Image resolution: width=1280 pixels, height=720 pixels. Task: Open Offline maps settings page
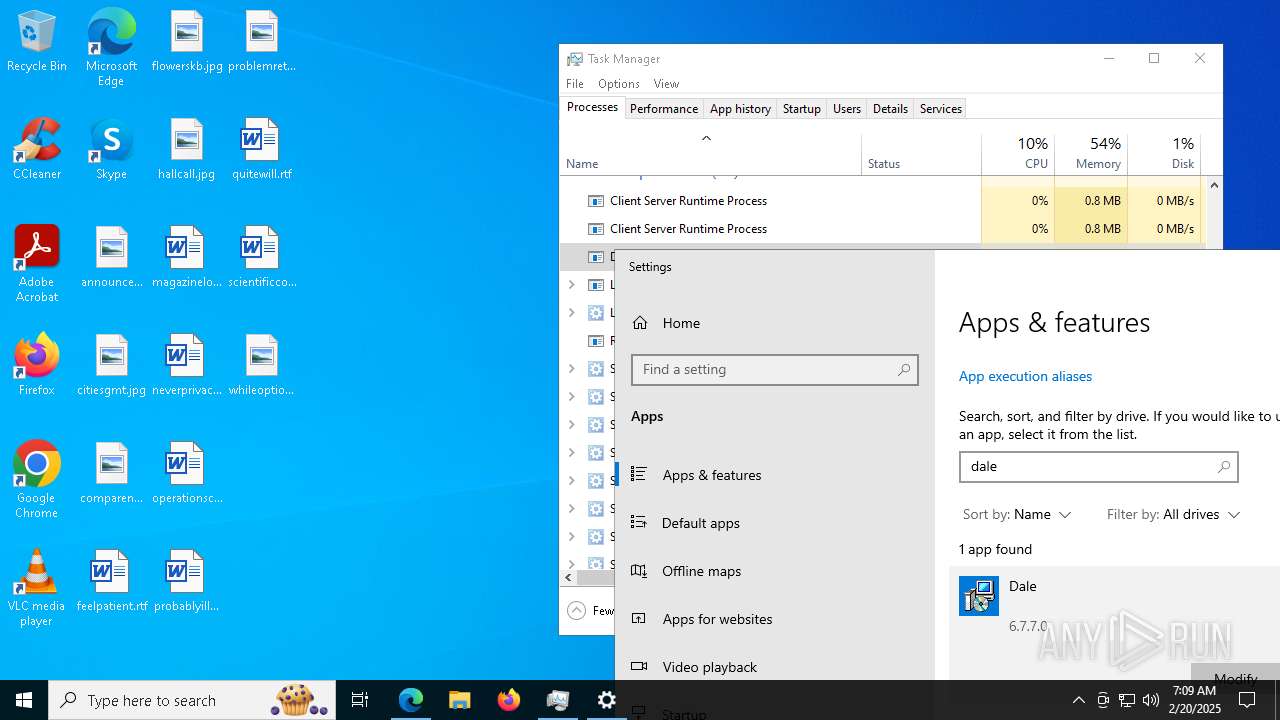(x=775, y=571)
